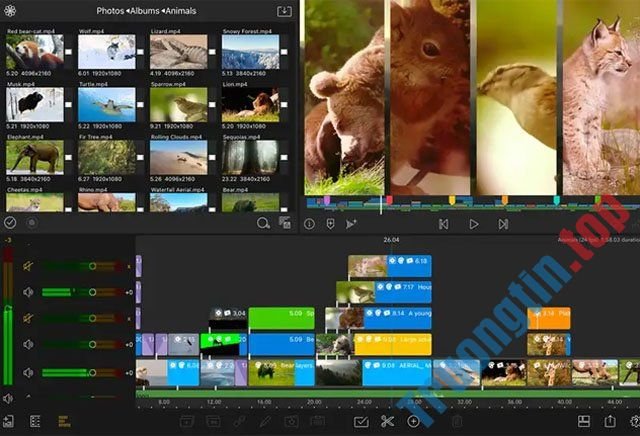Viewport: 640px width, 436px height.
Task: Click the clip info icon below the preview
Action: point(309,224)
